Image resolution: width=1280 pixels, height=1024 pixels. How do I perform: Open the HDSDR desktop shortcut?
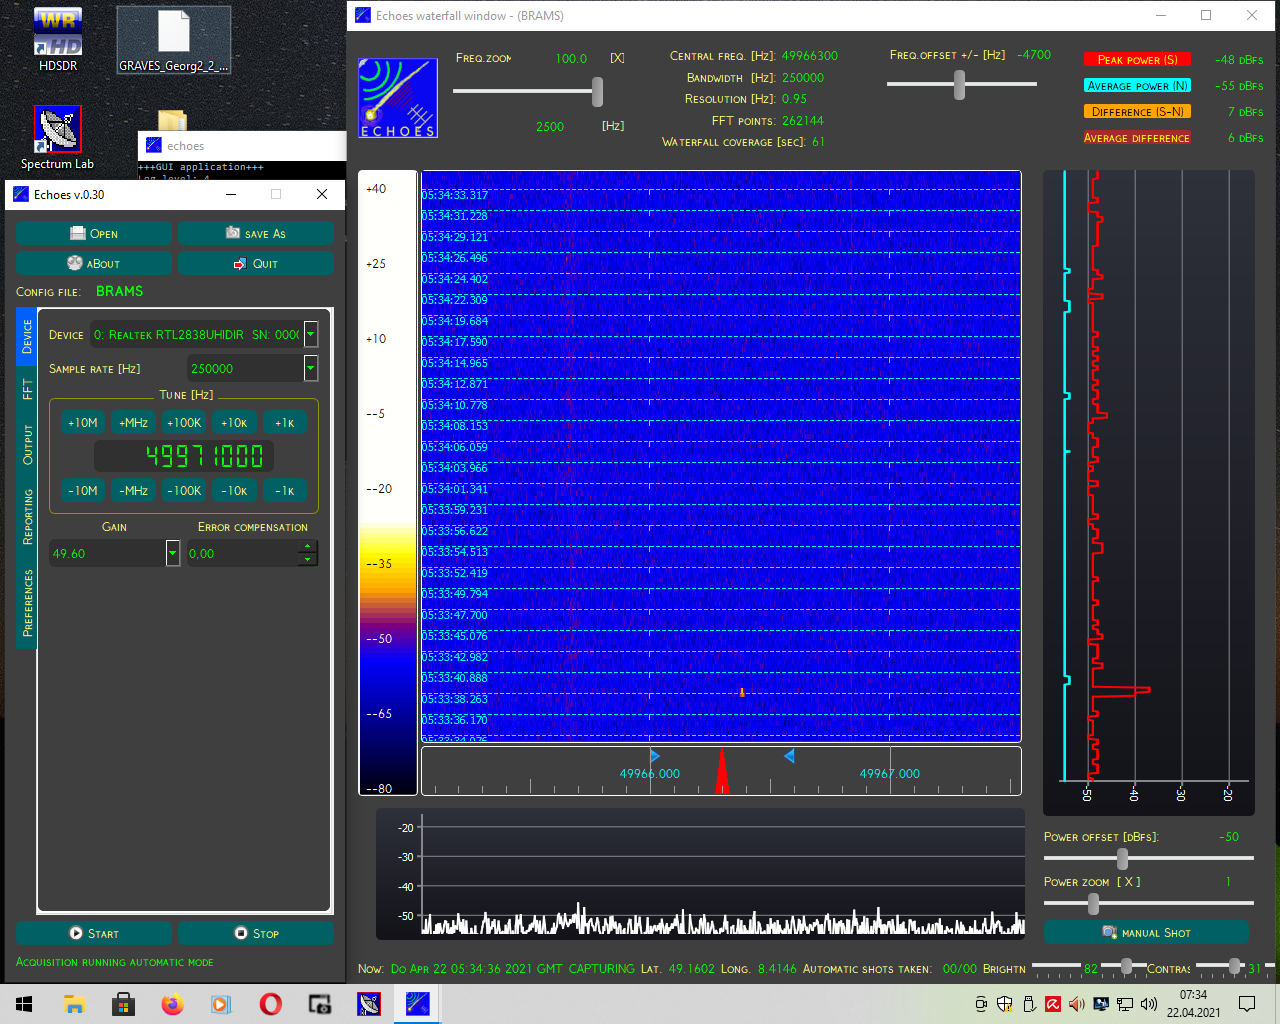(x=58, y=40)
